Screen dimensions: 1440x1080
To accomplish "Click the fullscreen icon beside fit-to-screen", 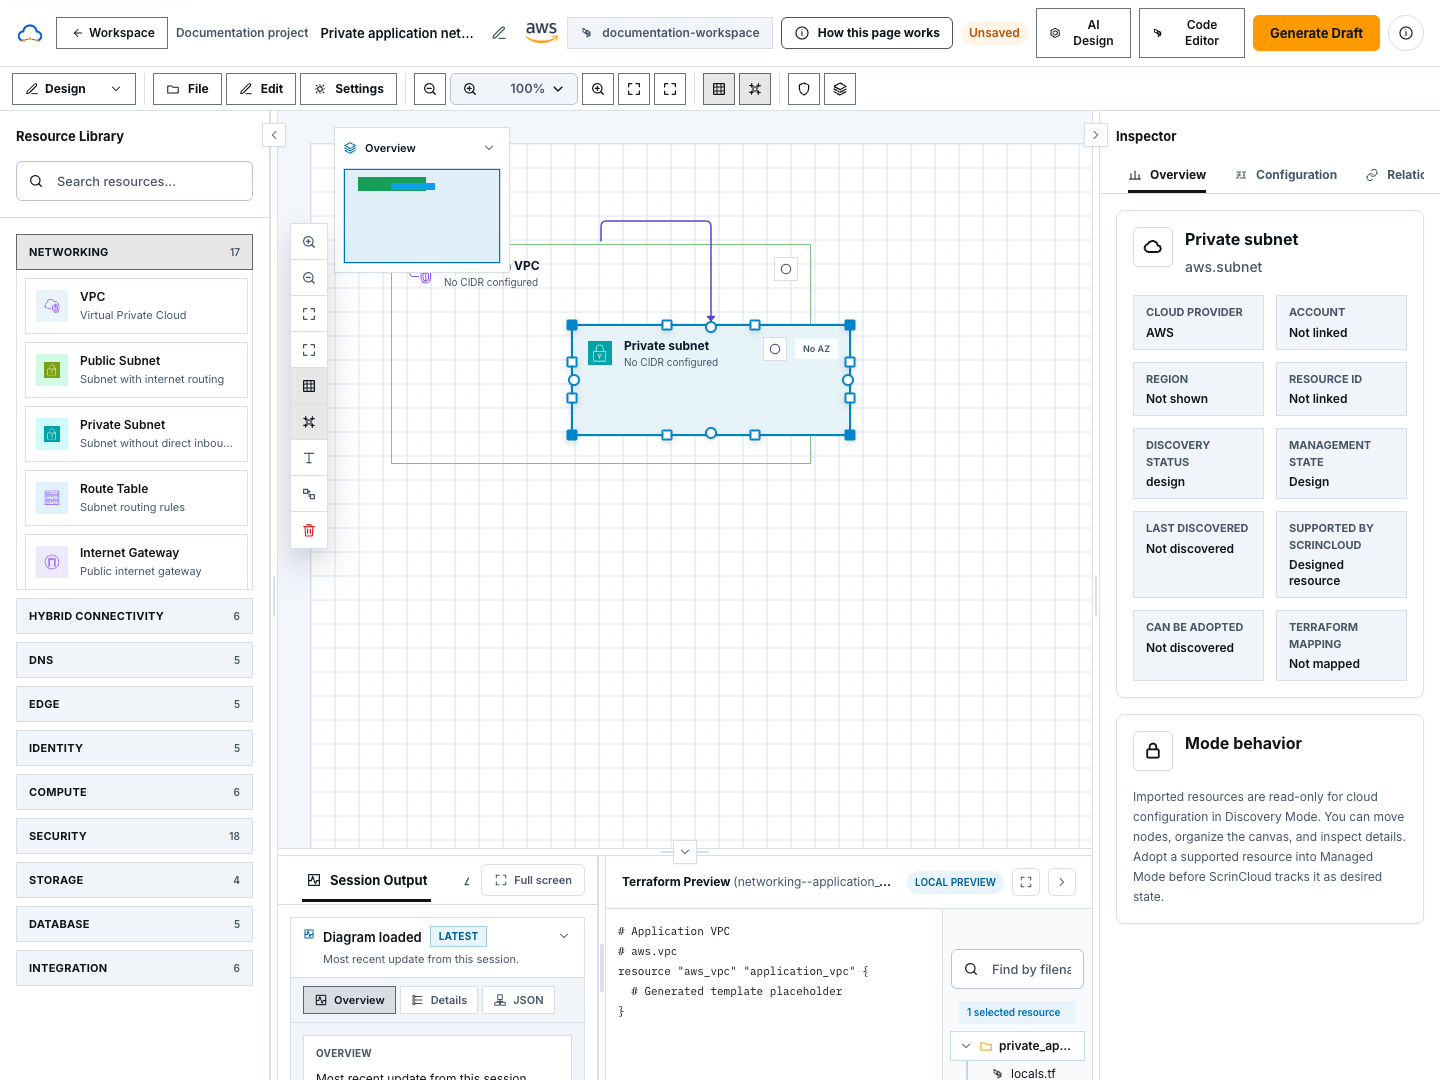I will point(670,89).
